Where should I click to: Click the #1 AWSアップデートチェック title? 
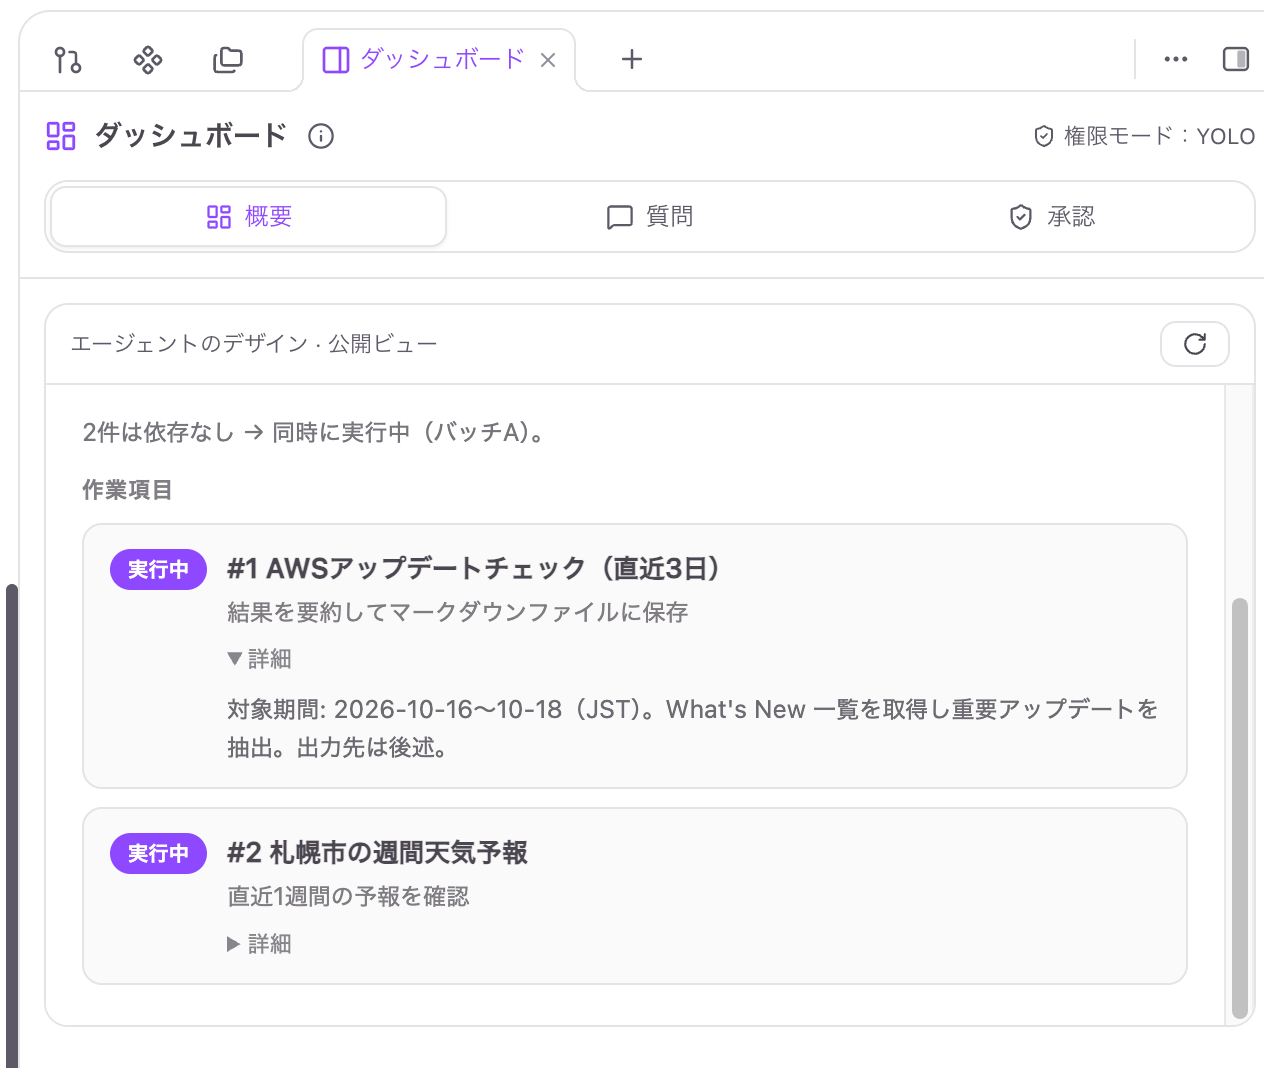point(474,569)
